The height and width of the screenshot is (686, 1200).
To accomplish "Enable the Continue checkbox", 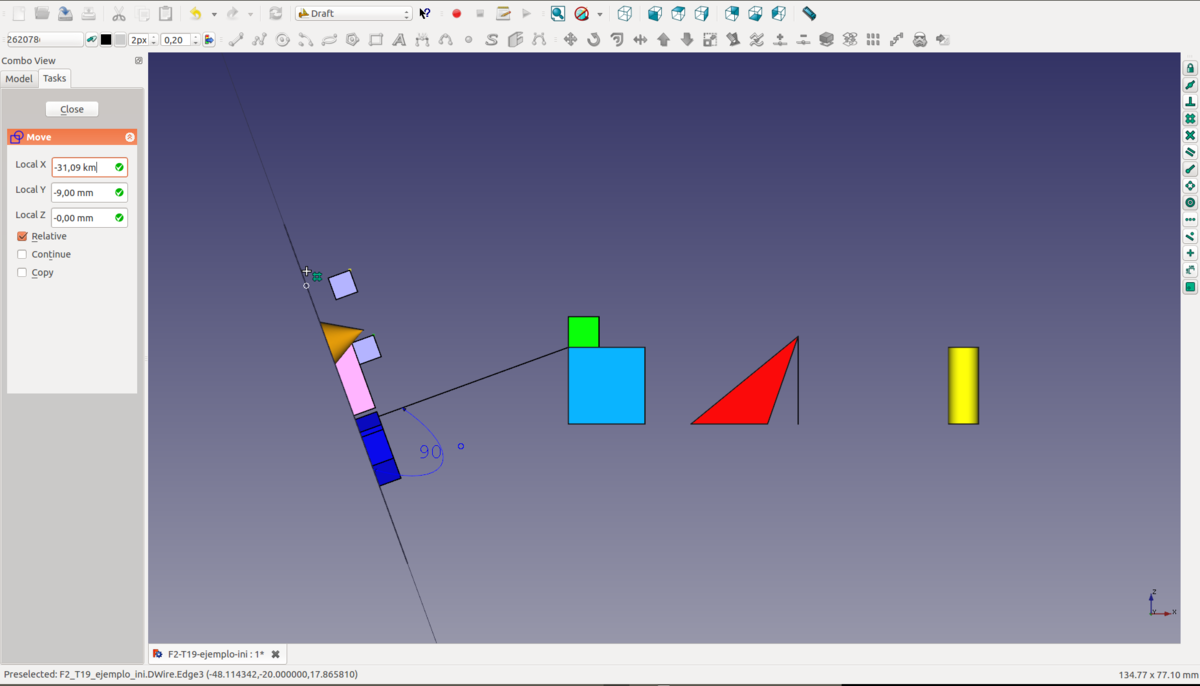I will (23, 255).
